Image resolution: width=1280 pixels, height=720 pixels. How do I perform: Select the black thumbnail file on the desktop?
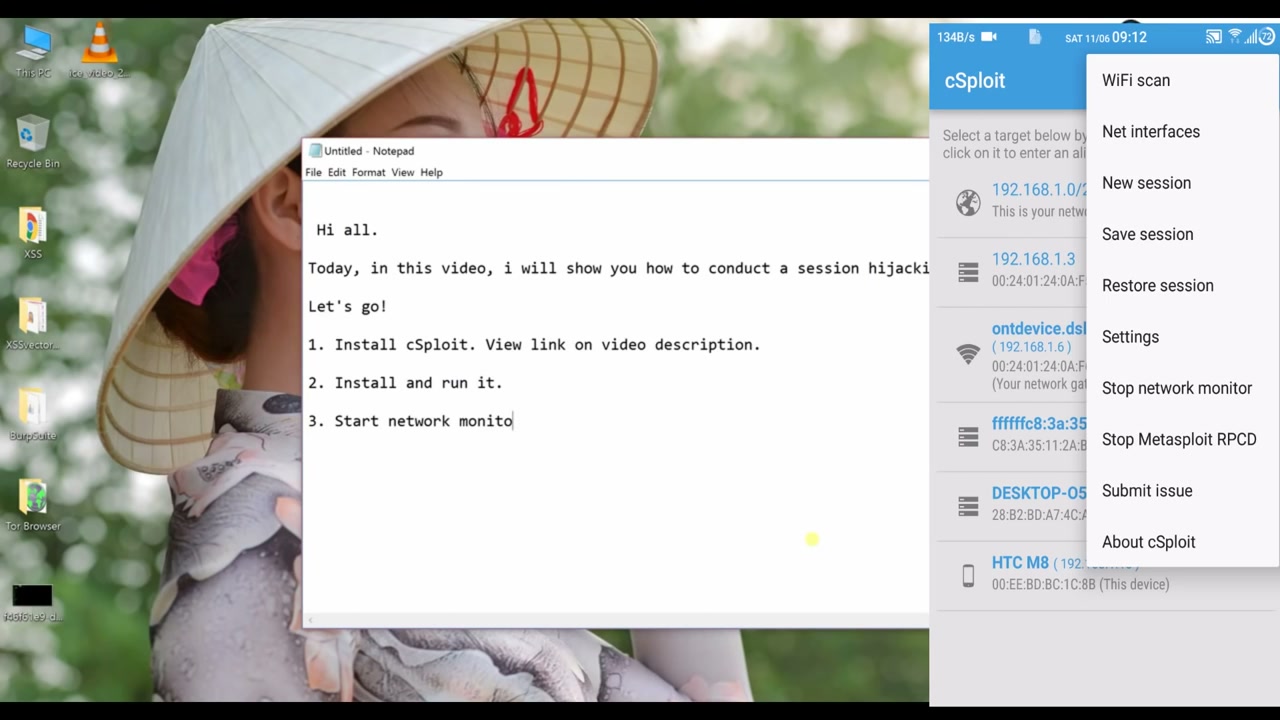click(33, 601)
